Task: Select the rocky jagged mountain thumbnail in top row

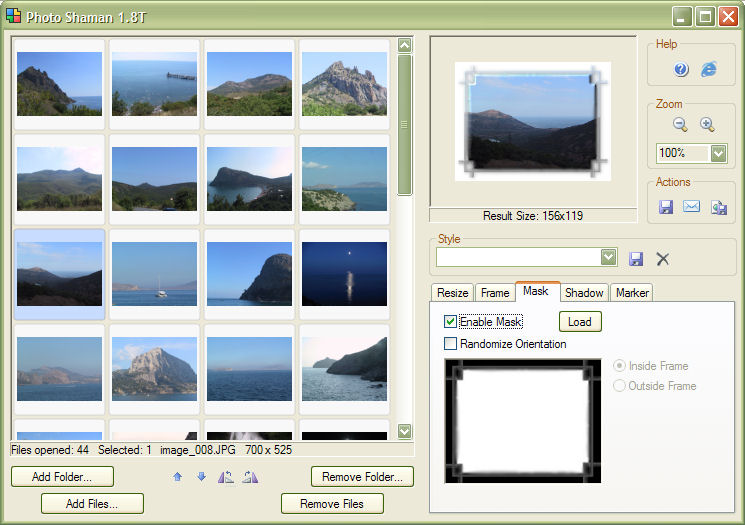Action: click(344, 84)
